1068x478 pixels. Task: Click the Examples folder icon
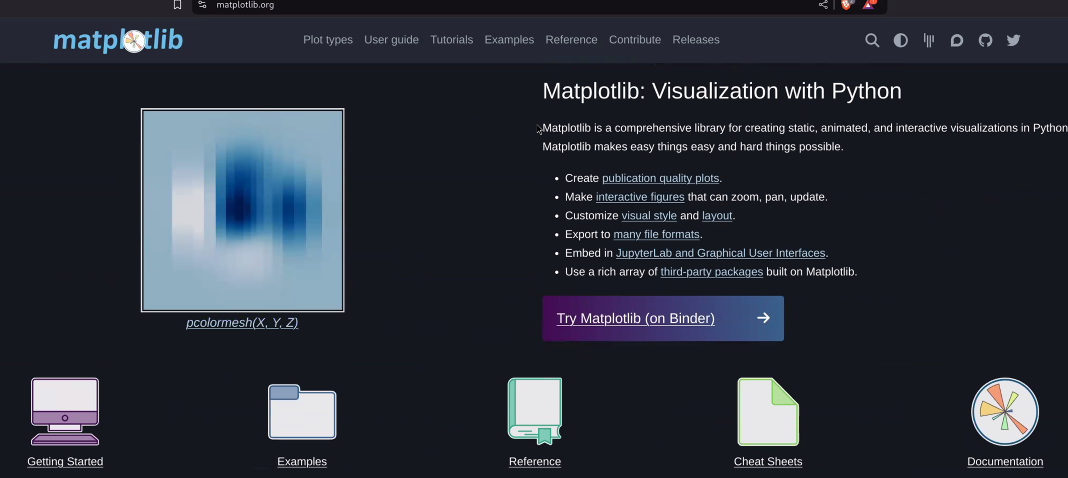(x=302, y=412)
